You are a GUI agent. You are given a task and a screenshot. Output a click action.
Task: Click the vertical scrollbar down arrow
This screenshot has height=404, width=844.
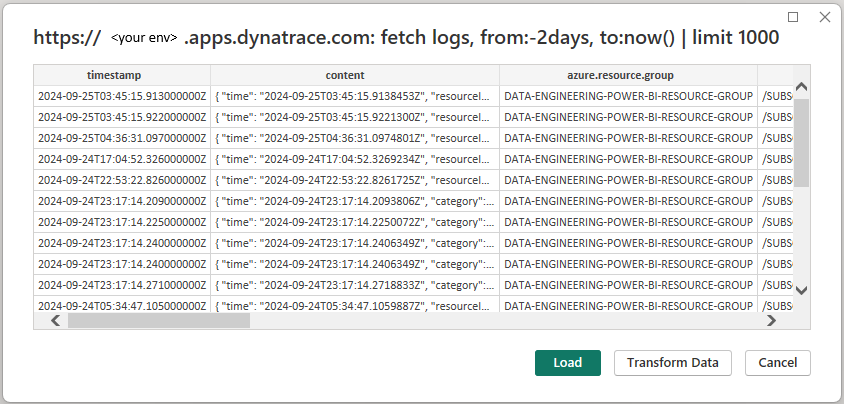[801, 290]
